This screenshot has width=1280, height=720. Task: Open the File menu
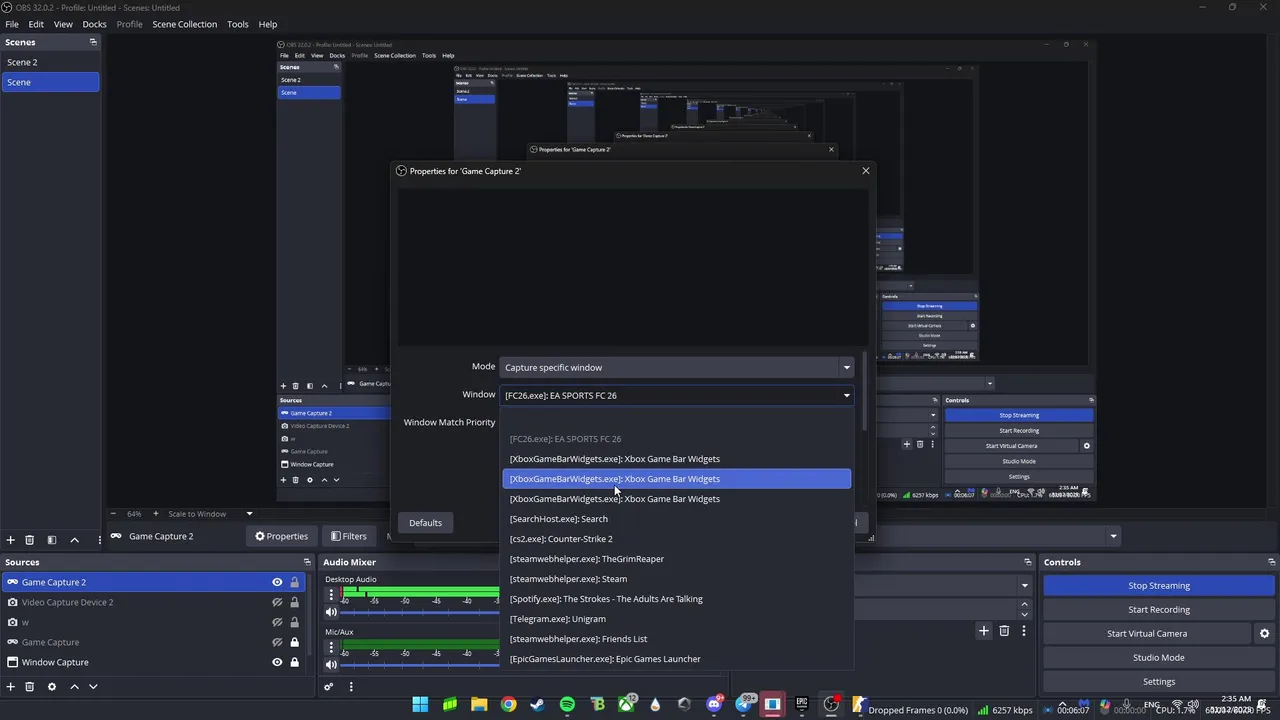(12, 24)
